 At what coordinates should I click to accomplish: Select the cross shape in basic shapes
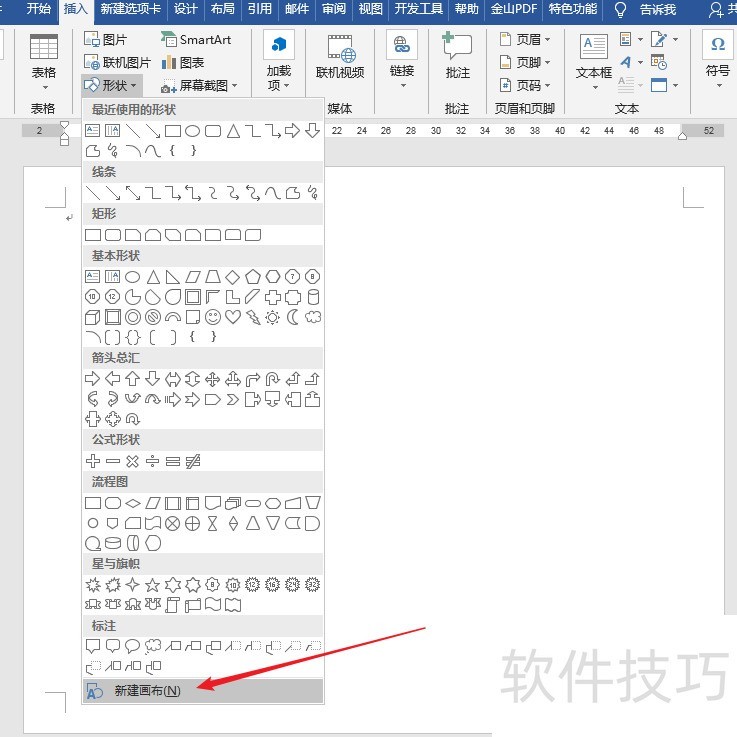pyautogui.click(x=273, y=297)
